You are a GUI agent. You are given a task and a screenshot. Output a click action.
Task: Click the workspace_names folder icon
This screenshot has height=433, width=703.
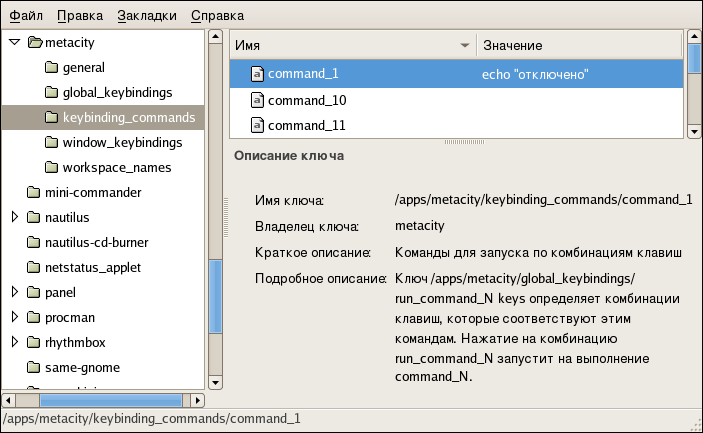52,167
